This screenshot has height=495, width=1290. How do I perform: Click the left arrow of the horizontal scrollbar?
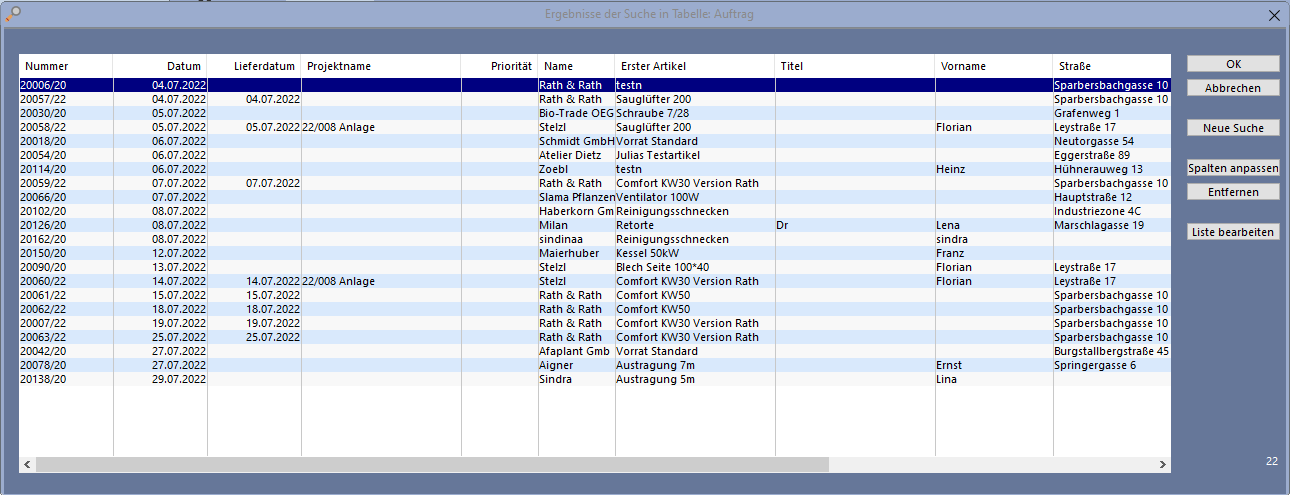pos(27,465)
